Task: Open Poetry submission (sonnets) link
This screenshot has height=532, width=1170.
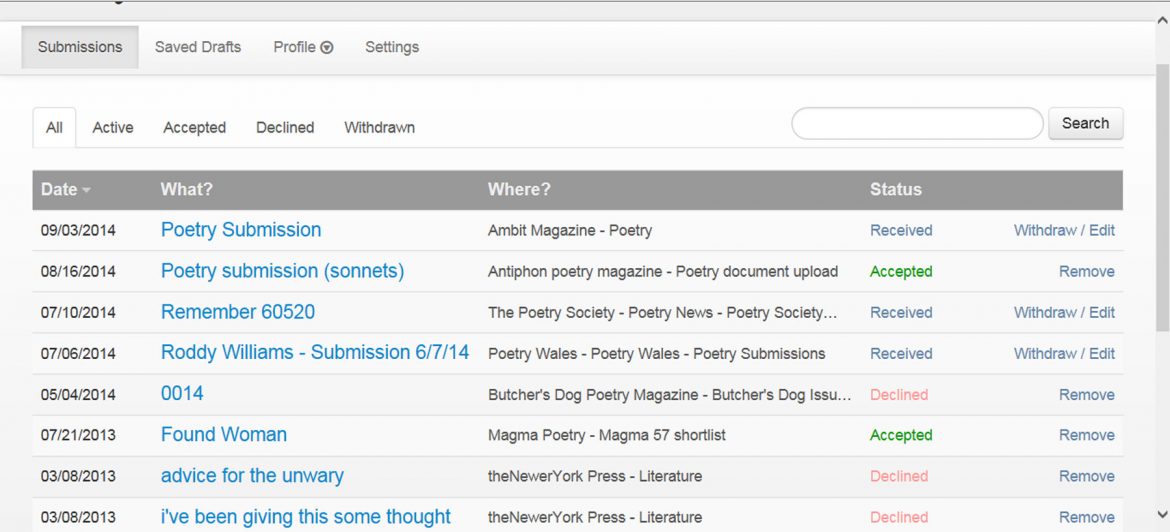Action: tap(282, 271)
